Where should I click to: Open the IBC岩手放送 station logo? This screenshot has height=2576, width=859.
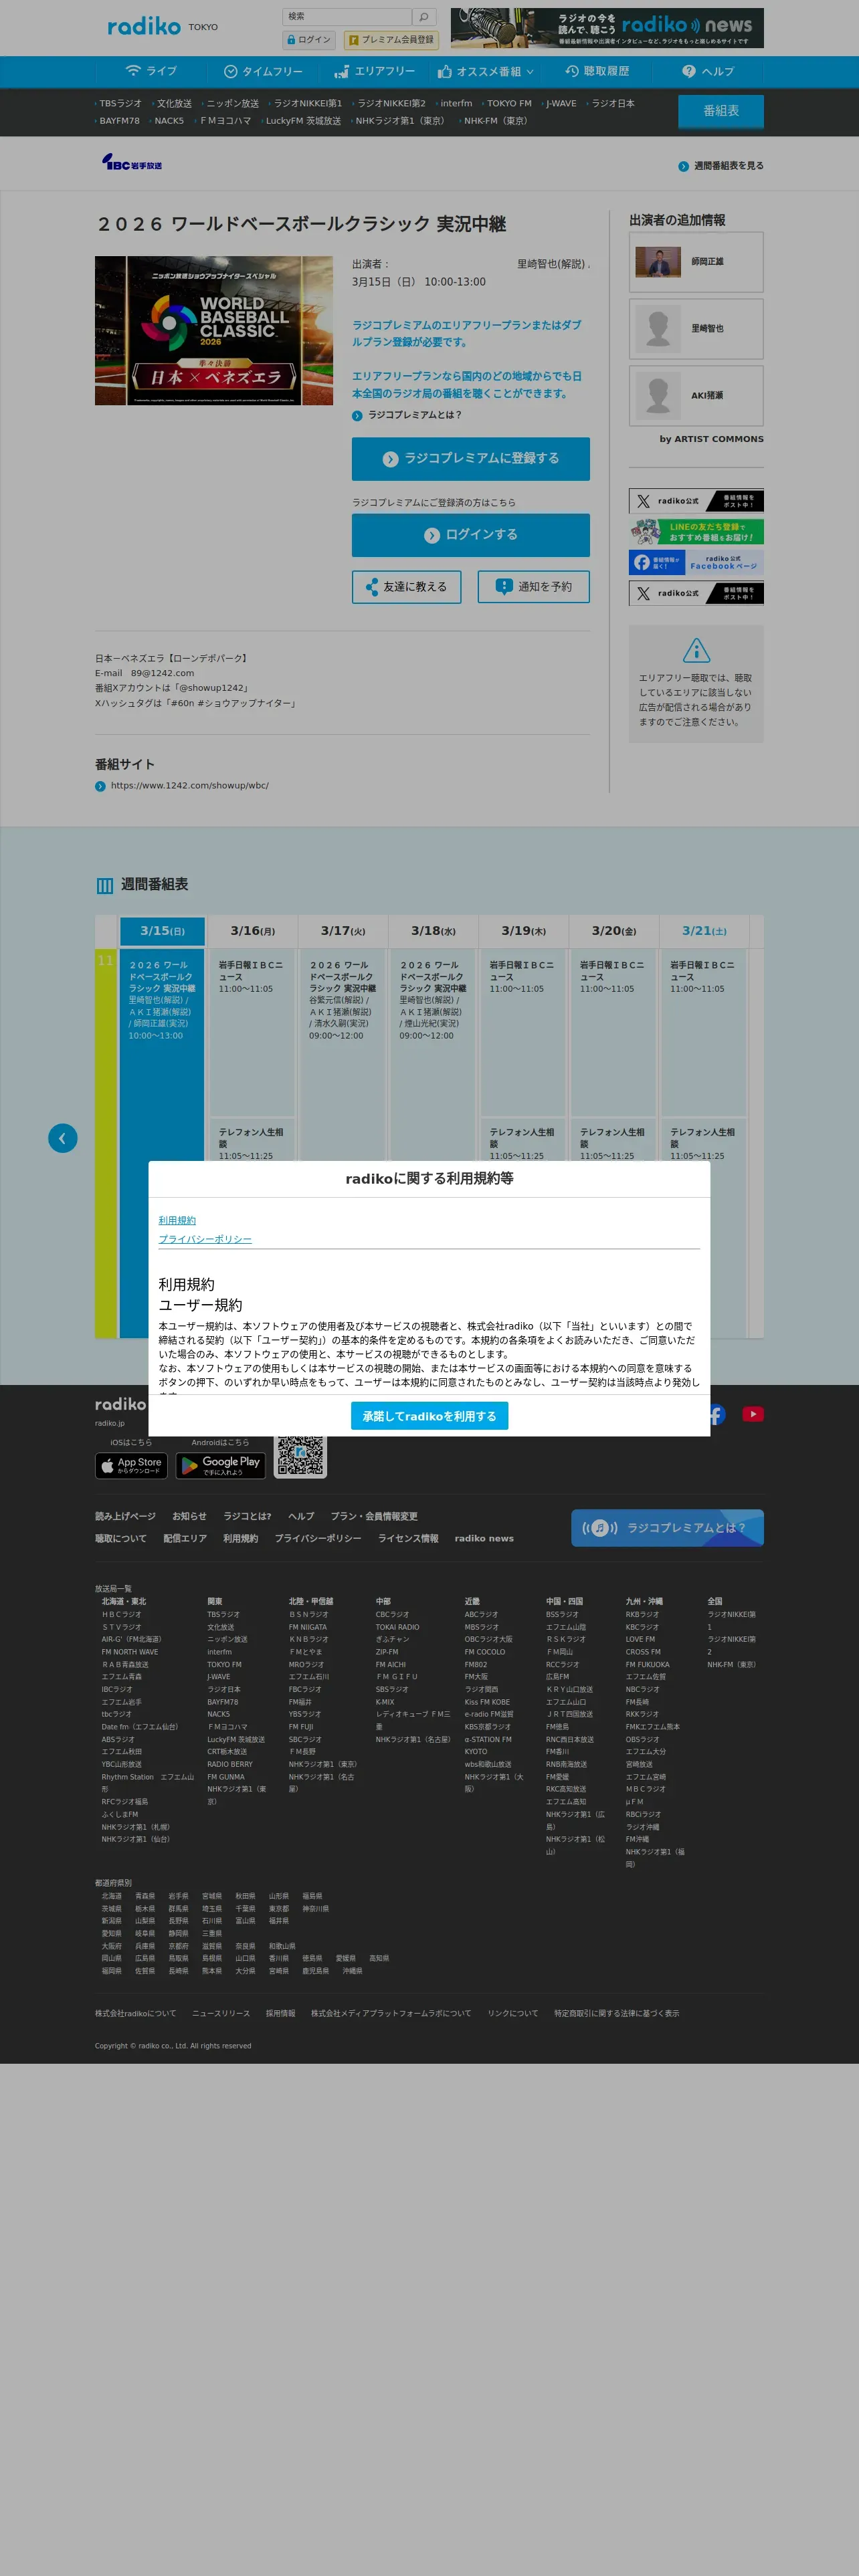pyautogui.click(x=132, y=162)
